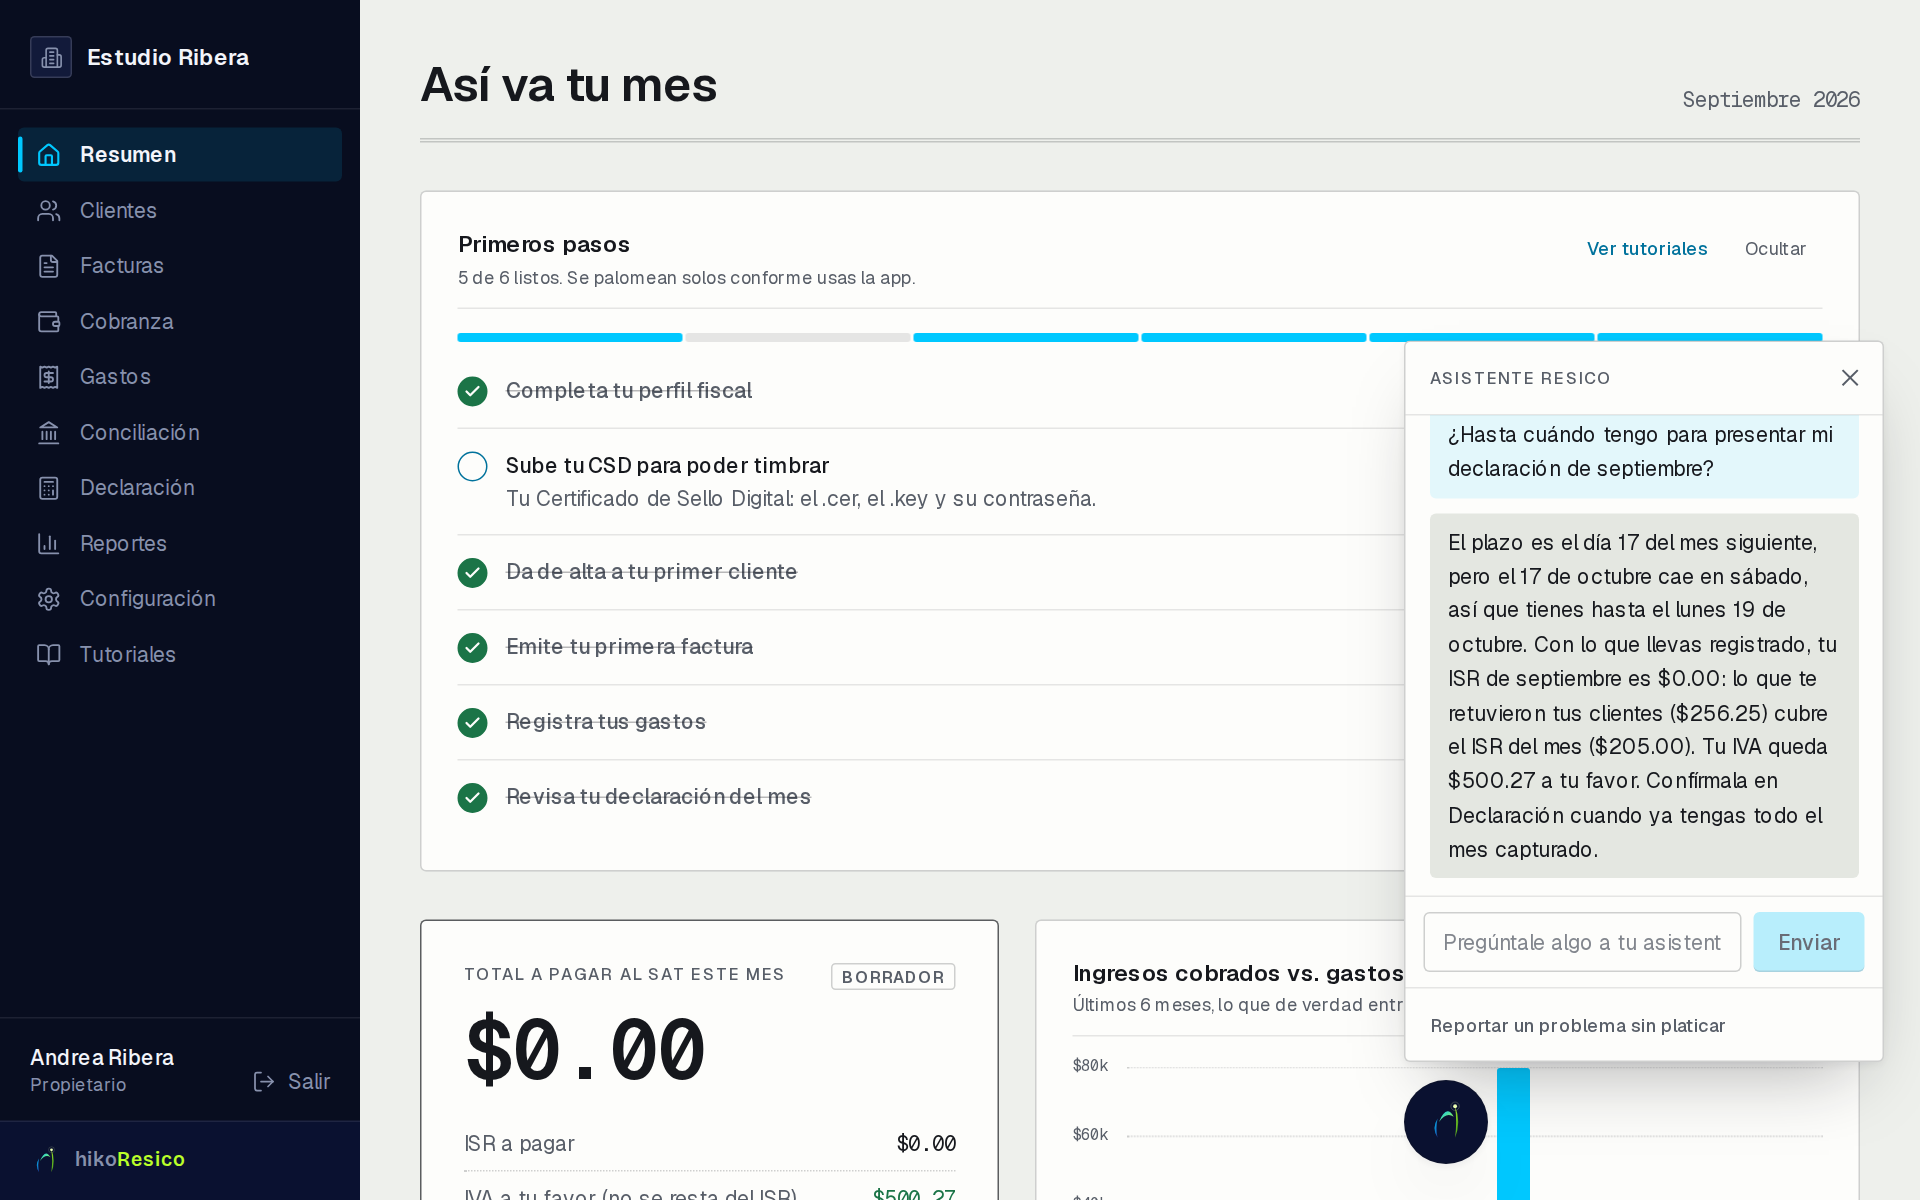Open Gastos receipt icon
Viewport: 1920px width, 1200px height.
(49, 377)
